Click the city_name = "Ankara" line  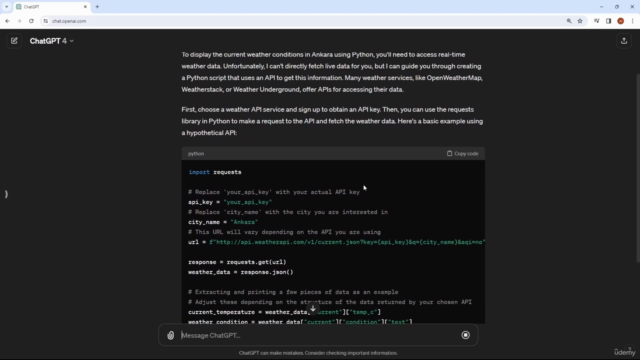[x=223, y=222]
